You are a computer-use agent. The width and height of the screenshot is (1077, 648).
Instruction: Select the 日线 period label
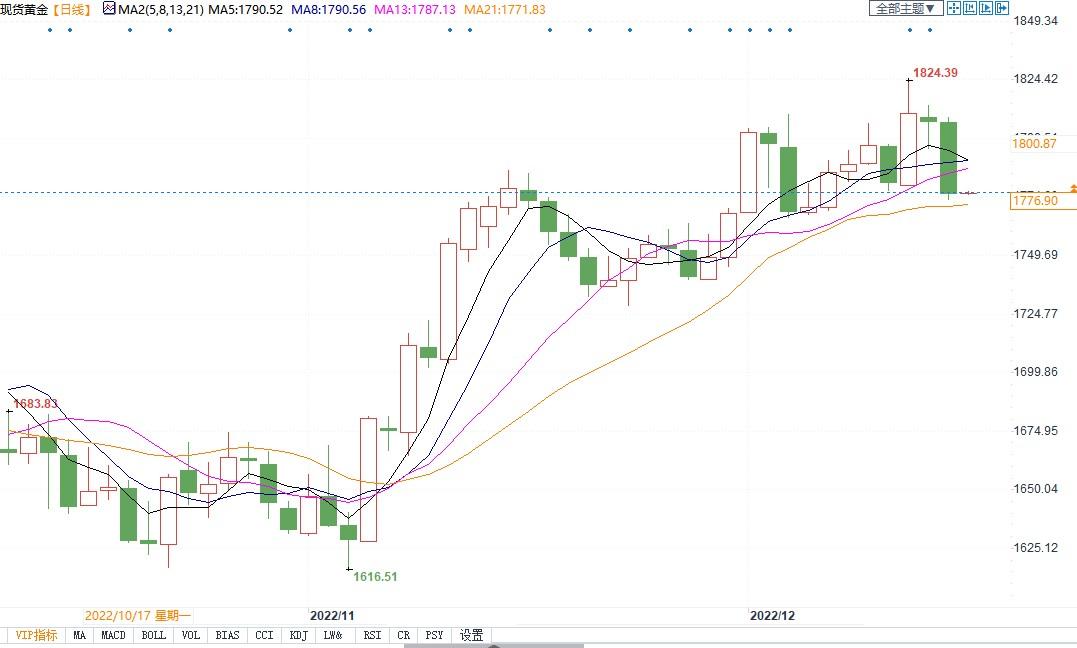(71, 9)
